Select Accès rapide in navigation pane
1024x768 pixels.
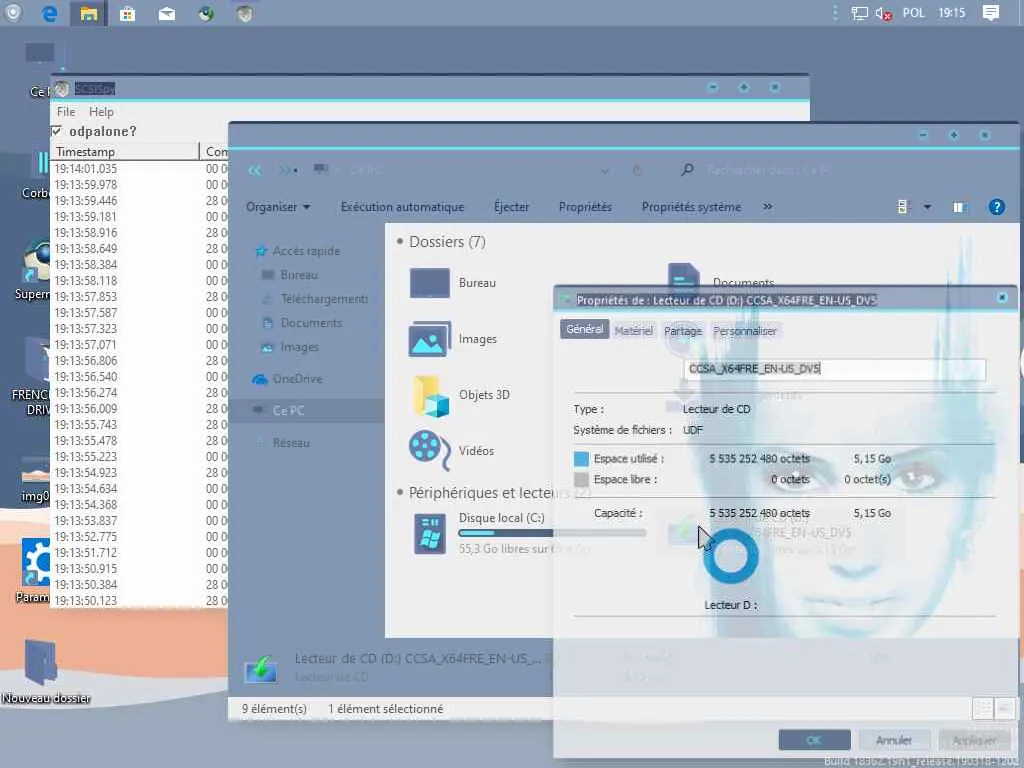point(306,251)
